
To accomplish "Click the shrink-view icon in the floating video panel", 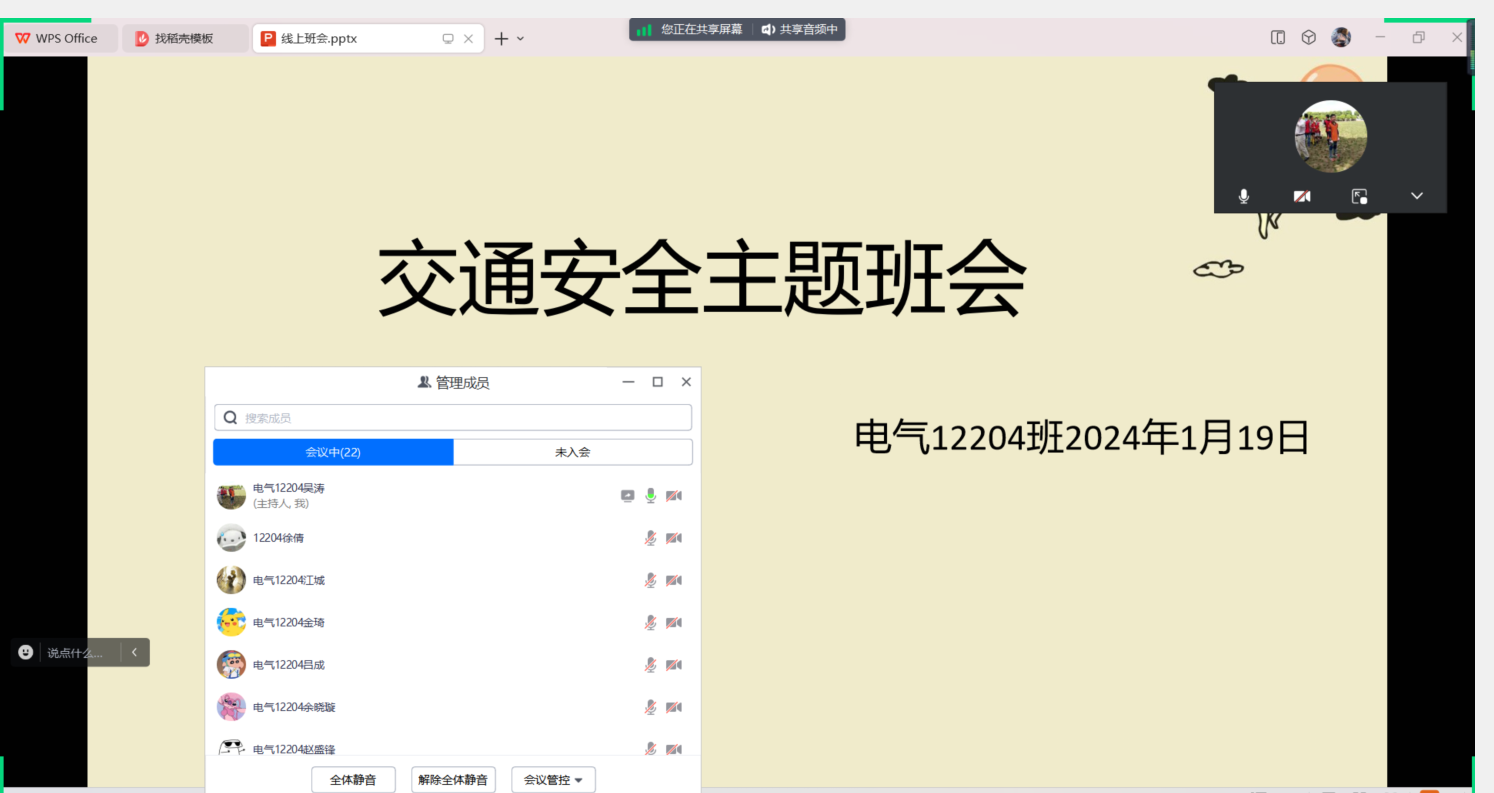I will pos(1359,196).
